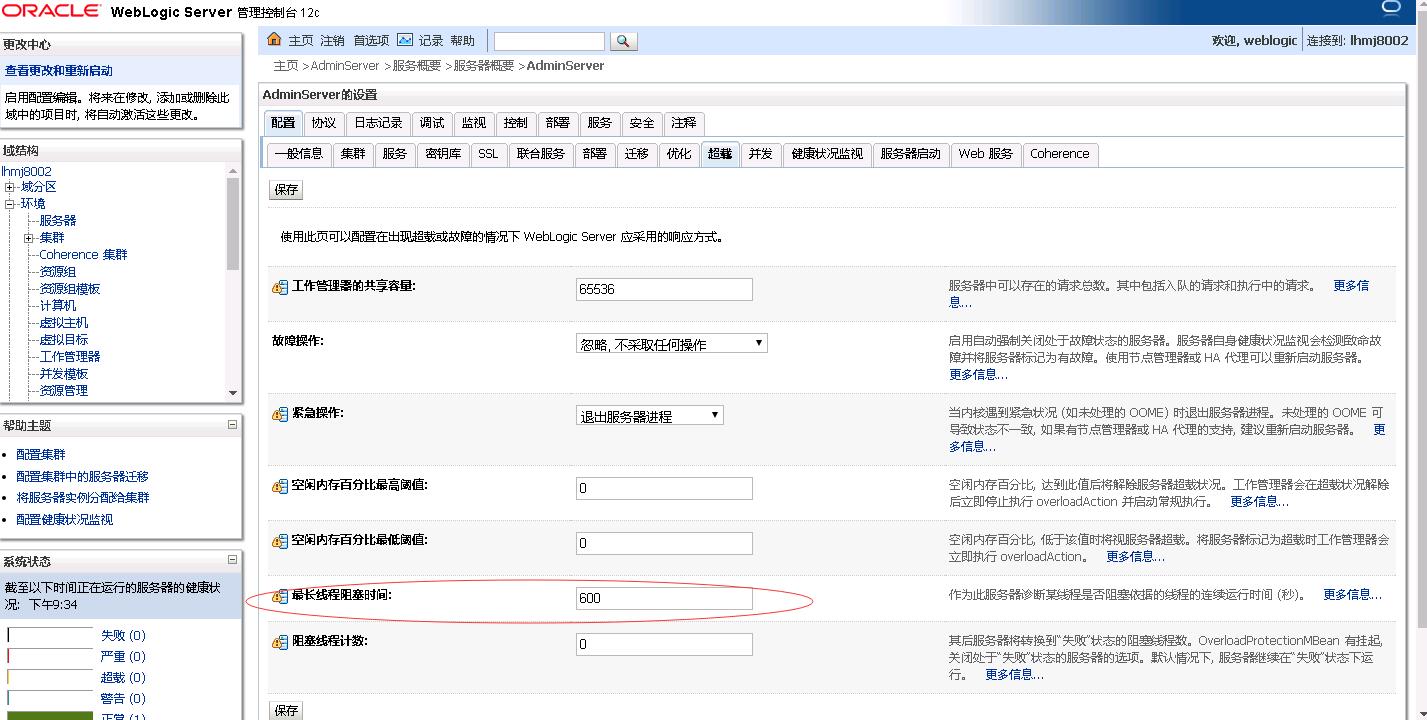Click the 阻塞线程计数 input field
Viewport: 1427px width, 720px height.
pos(664,644)
